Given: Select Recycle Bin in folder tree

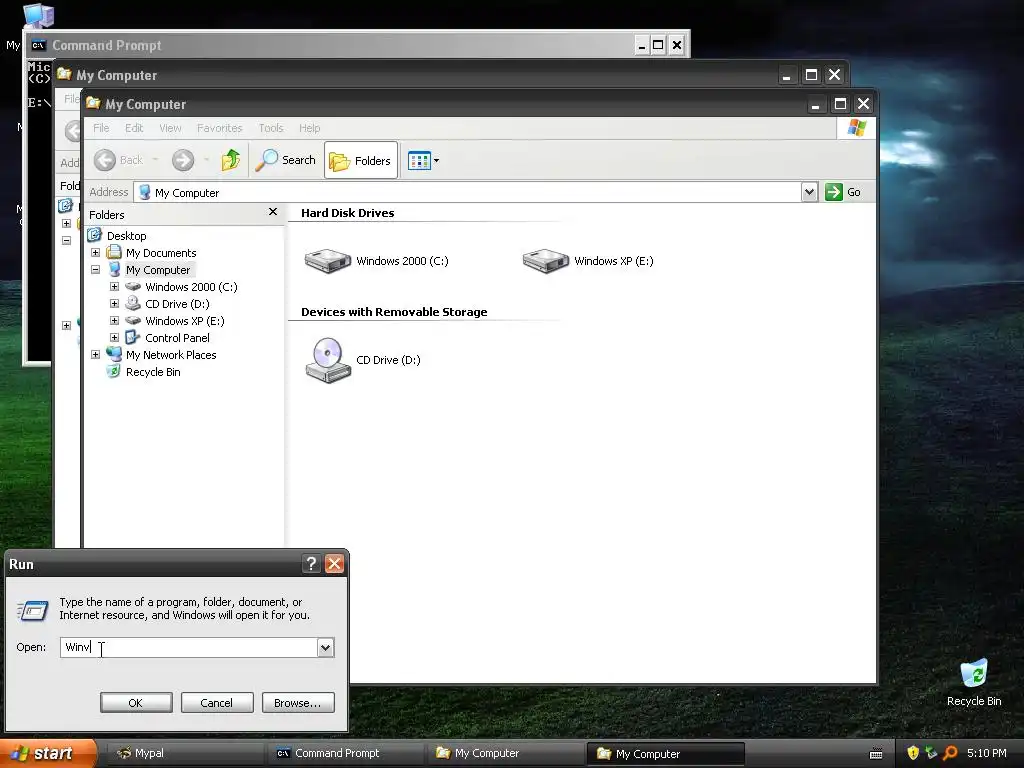Looking at the screenshot, I should click(x=153, y=372).
